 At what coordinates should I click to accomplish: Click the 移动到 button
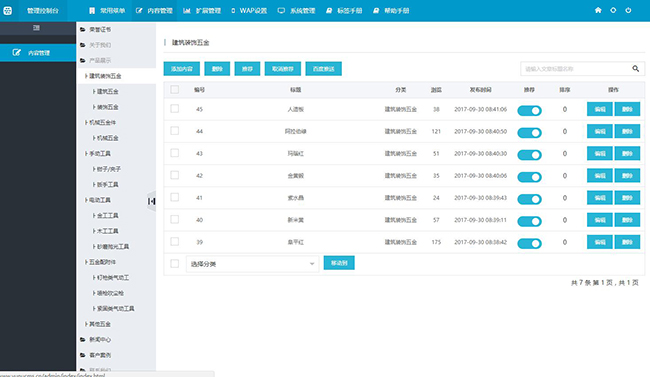pyautogui.click(x=339, y=263)
